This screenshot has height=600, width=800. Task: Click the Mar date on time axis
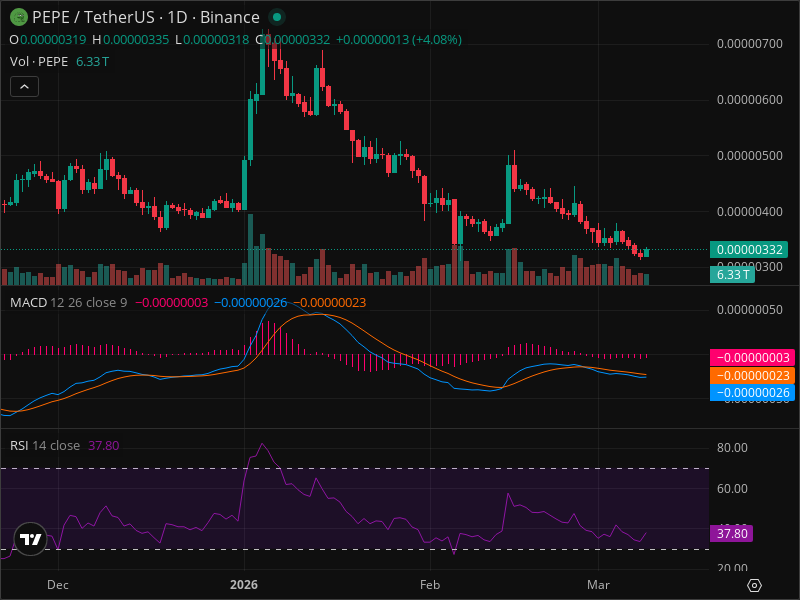[x=598, y=585]
